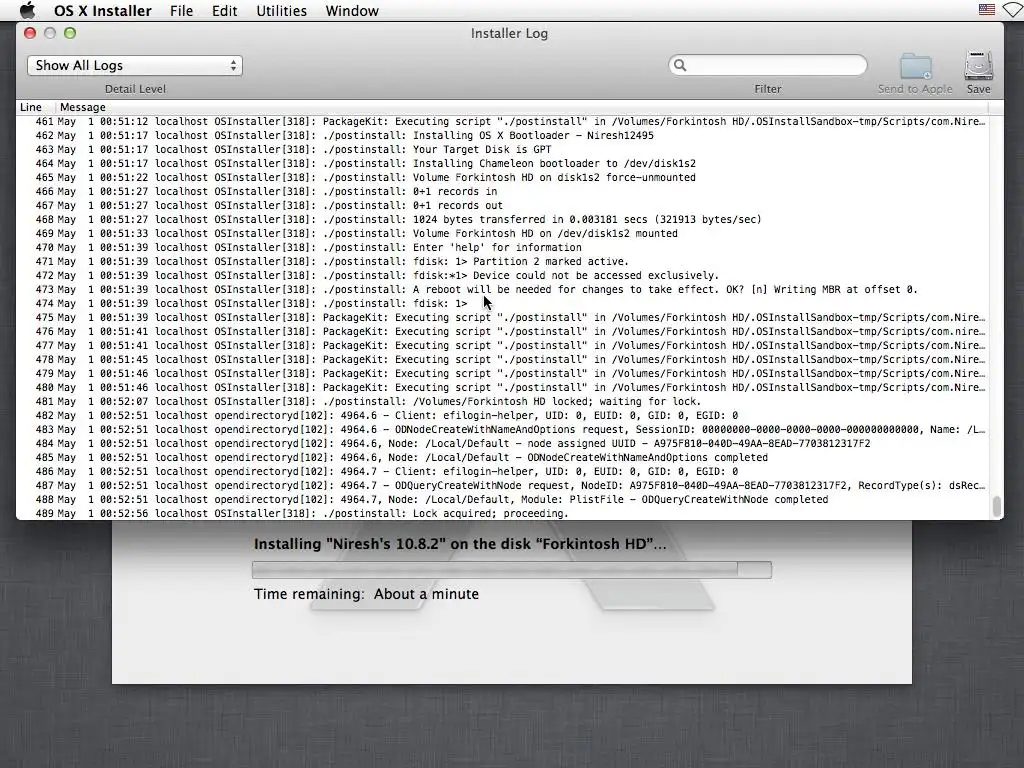Click inside the Filter search field
Viewport: 1024px width, 768px height.
(767, 65)
